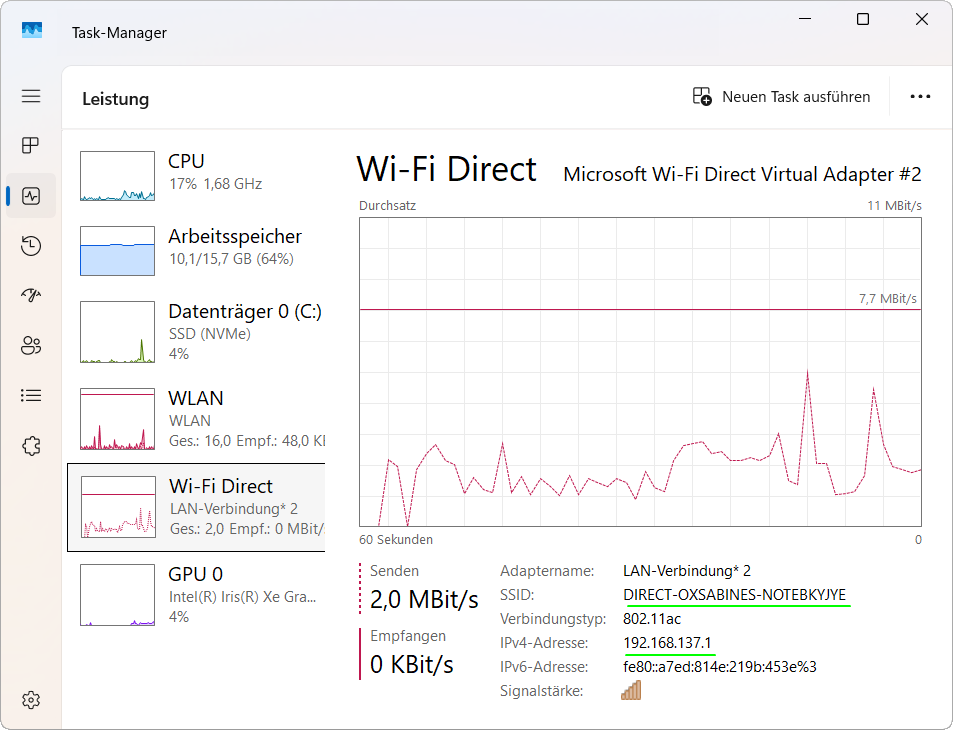Open the three-dot more options menu
This screenshot has width=953, height=730.
coord(920,97)
